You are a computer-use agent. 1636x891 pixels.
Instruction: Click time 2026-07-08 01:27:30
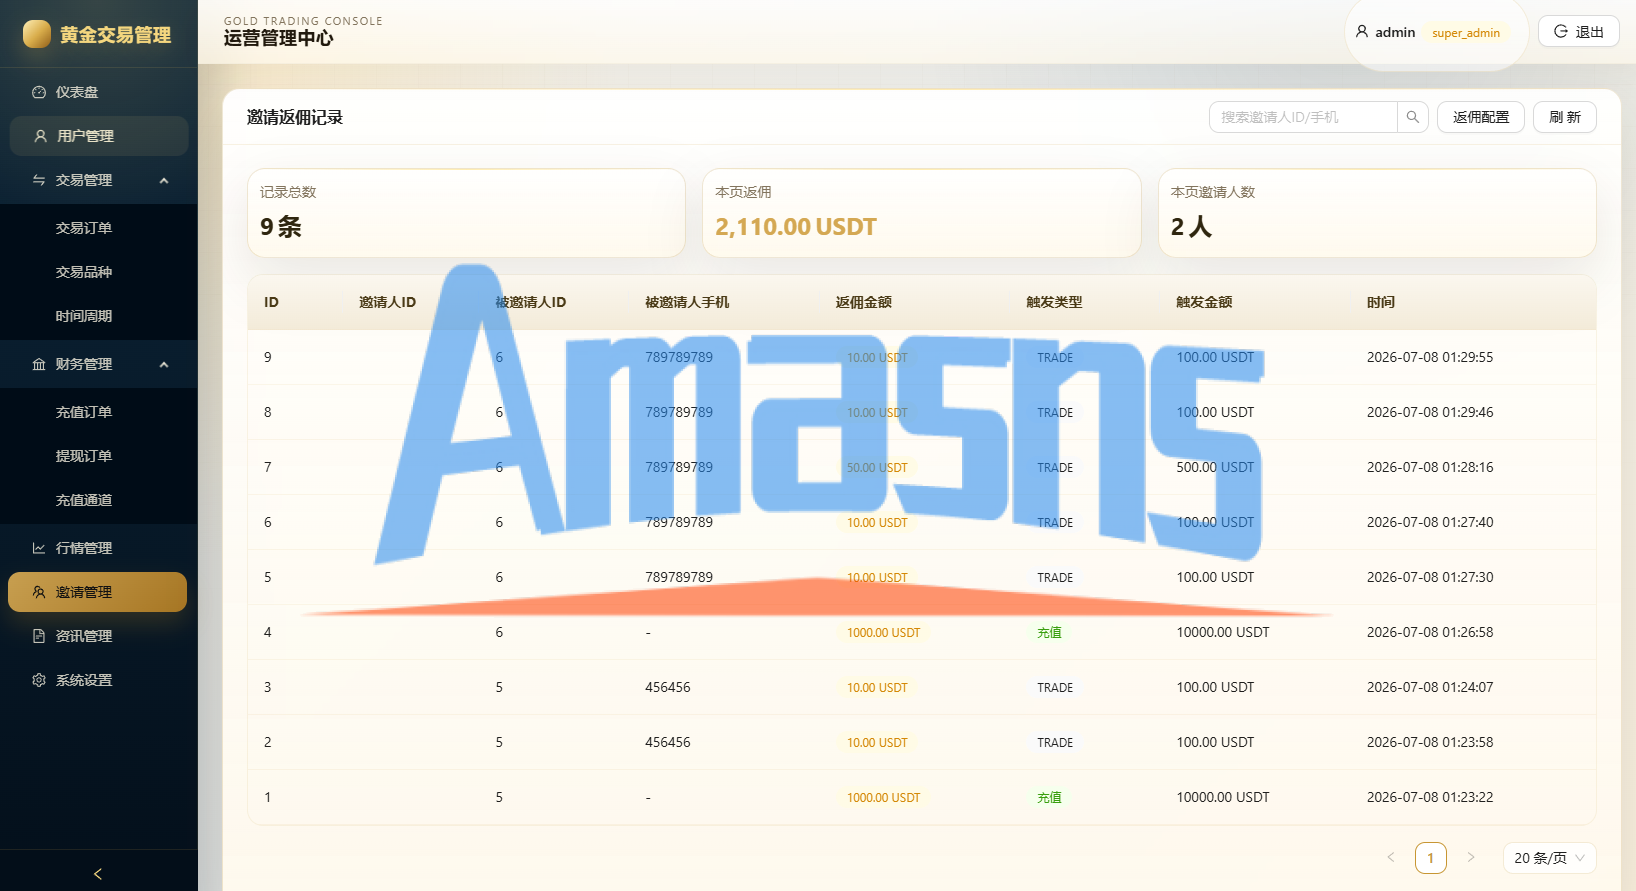(x=1430, y=577)
